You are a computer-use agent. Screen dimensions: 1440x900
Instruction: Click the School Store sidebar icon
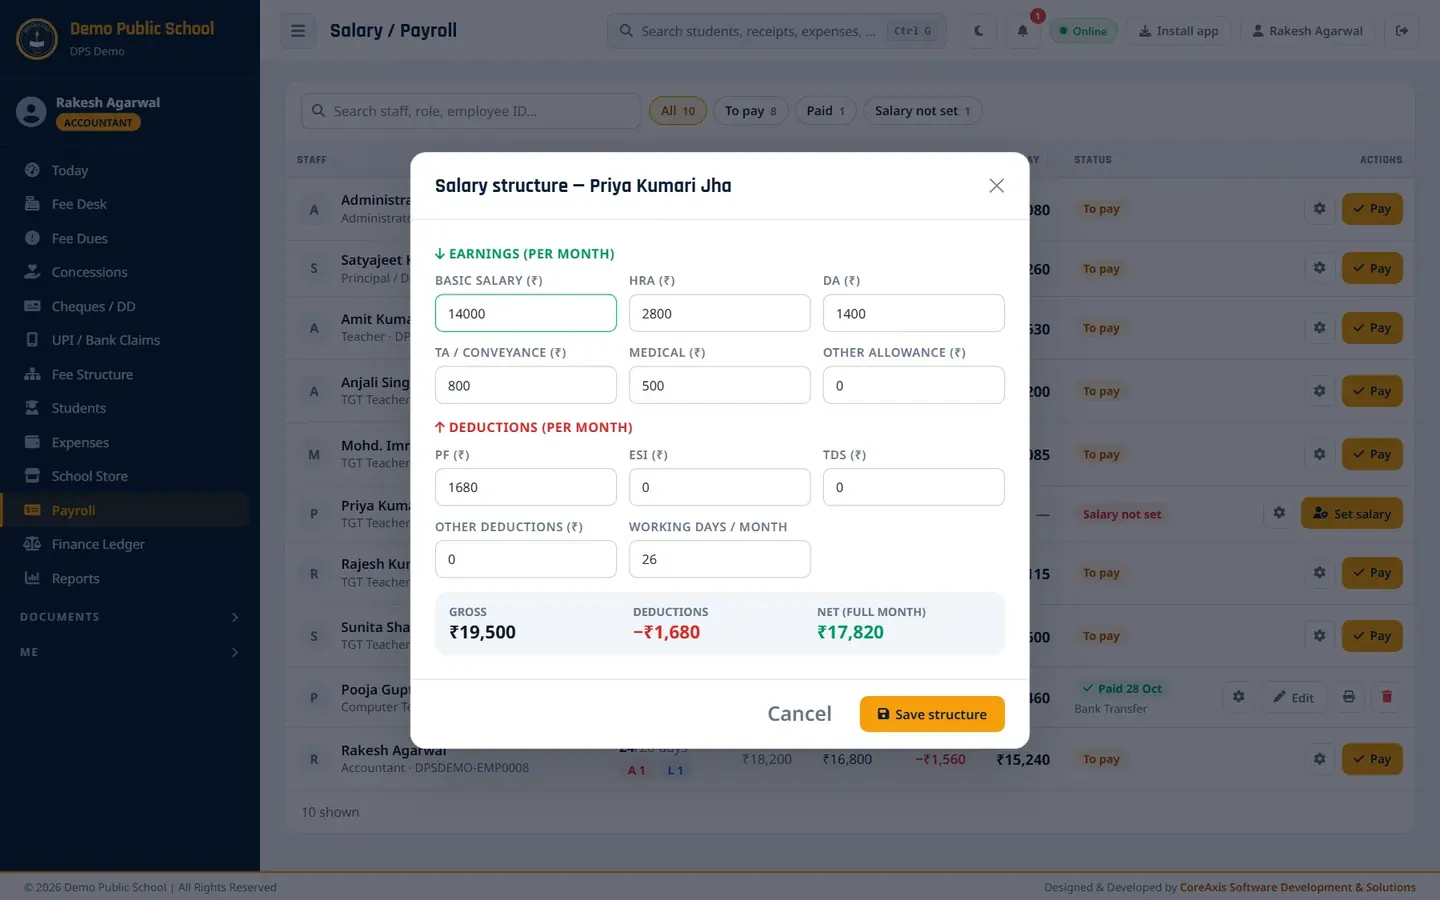point(32,476)
